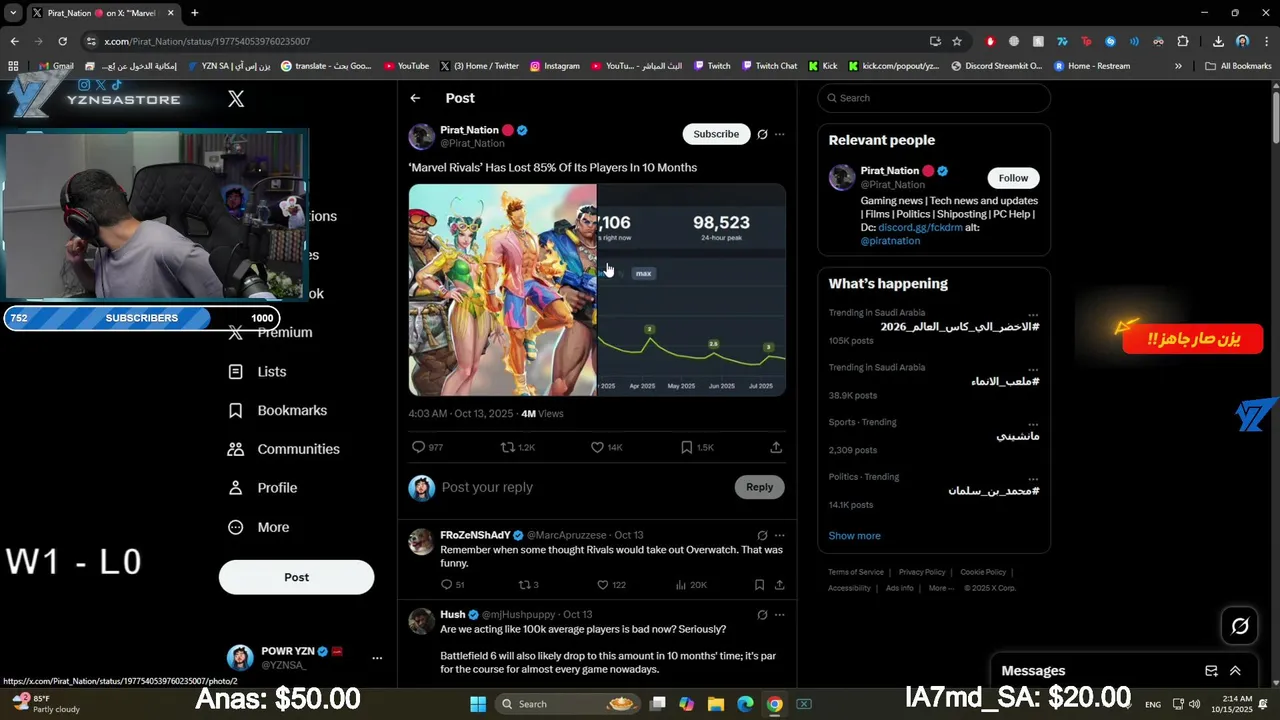
Task: Open Grok icon beside the Subscribe button
Action: point(762,134)
